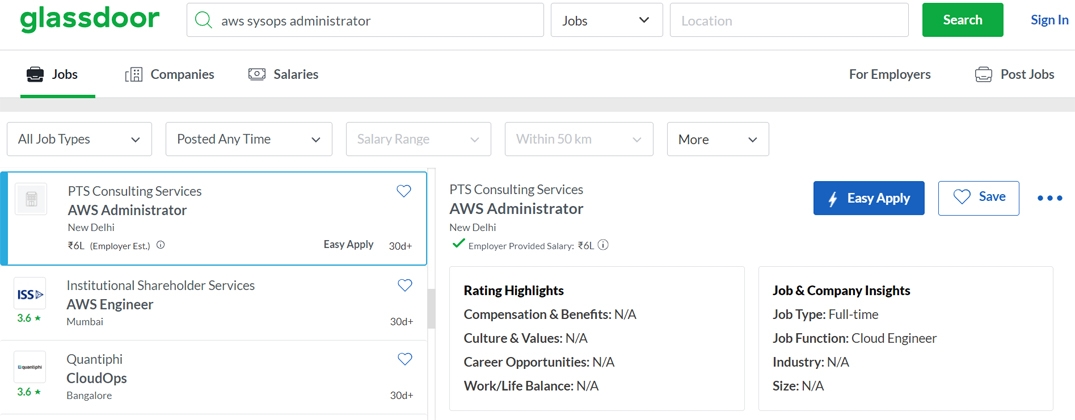The height and width of the screenshot is (420, 1075).
Task: Click the keyword search field
Action: click(x=365, y=21)
